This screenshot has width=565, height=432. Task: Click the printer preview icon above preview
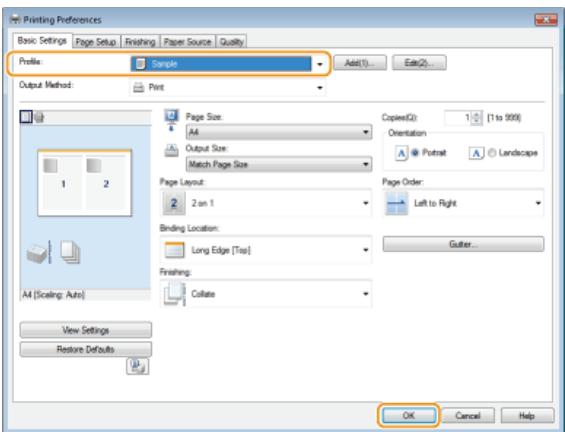[40, 117]
